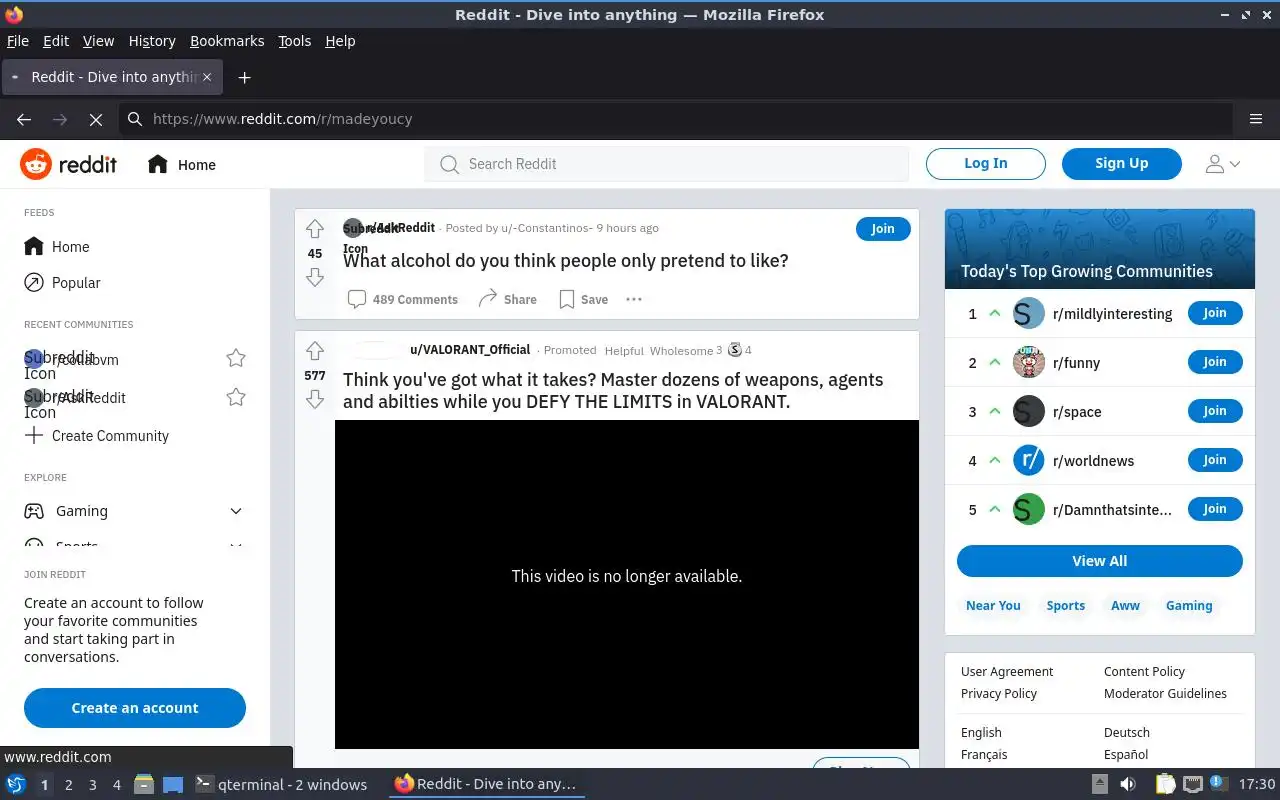The width and height of the screenshot is (1280, 800).
Task: Open a new browser tab
Action: [244, 77]
